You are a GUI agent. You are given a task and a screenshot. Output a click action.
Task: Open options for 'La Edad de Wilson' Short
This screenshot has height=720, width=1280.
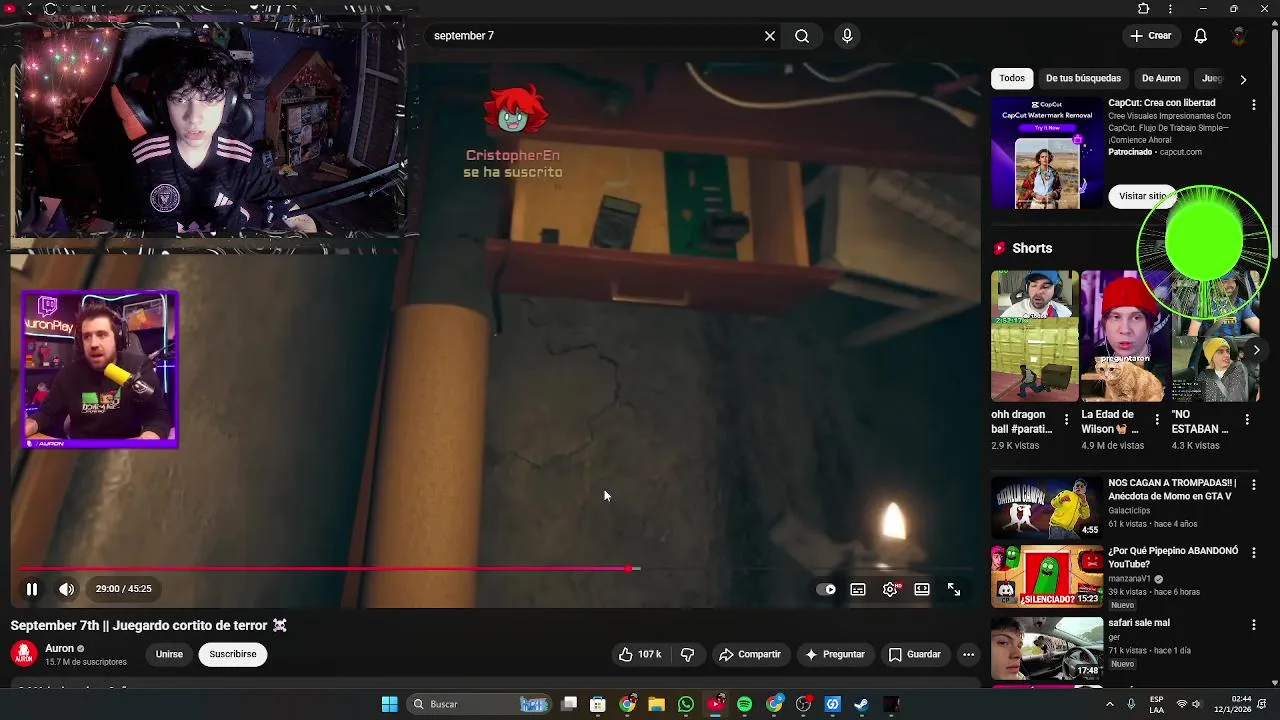(x=1157, y=420)
